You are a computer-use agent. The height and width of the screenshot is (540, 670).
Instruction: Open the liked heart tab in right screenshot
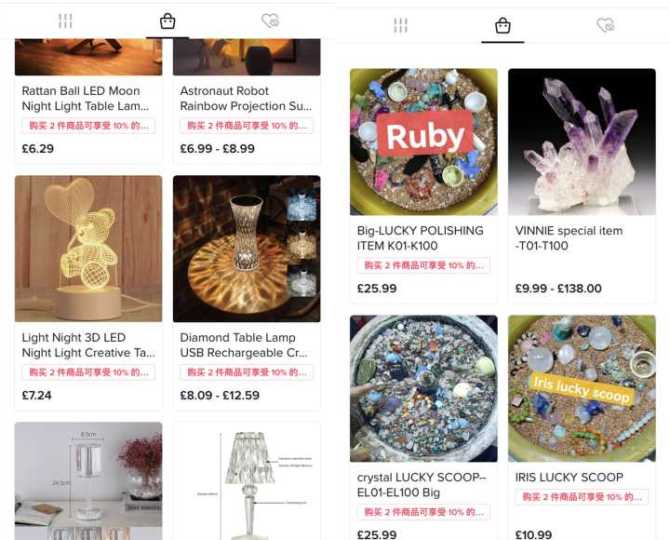pyautogui.click(x=605, y=25)
